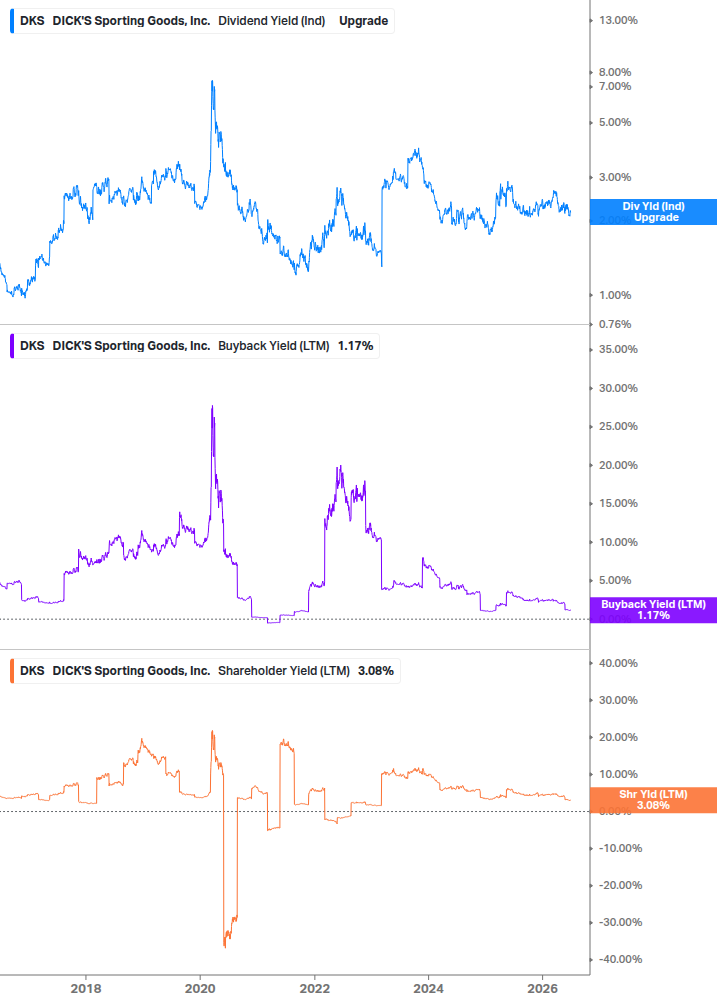Click the 35.00% tick on buyback yield axis
Screen dimensions: 717x1005
(618, 349)
